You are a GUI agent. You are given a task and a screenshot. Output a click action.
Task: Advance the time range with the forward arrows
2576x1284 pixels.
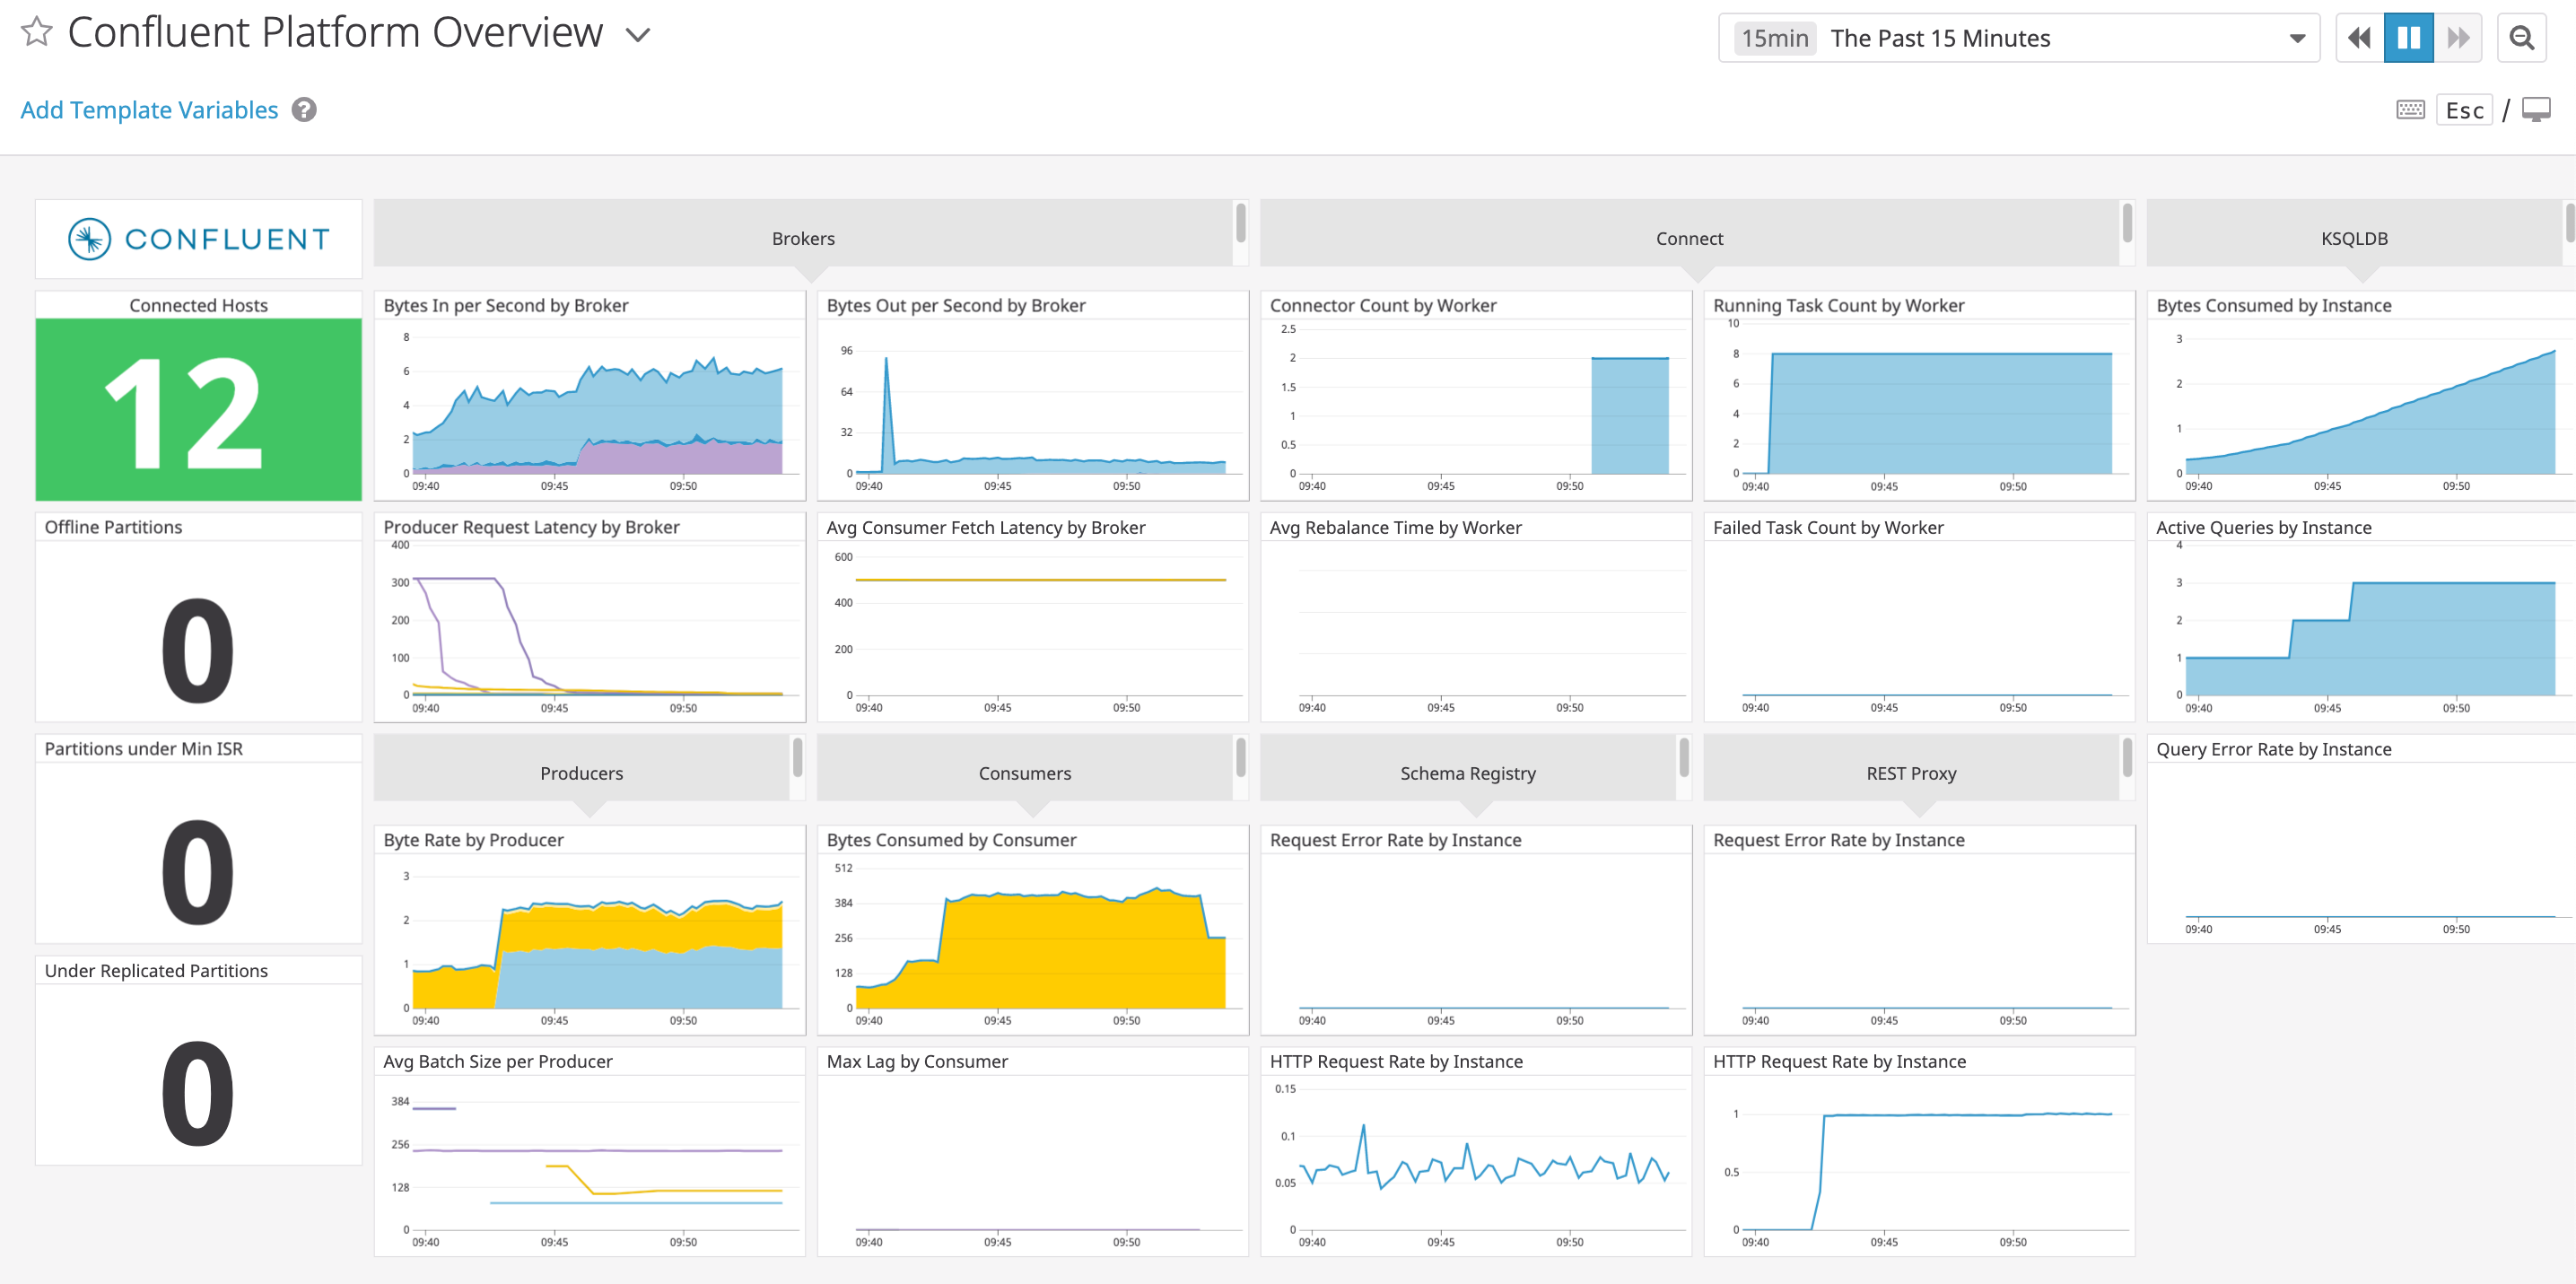2459,37
